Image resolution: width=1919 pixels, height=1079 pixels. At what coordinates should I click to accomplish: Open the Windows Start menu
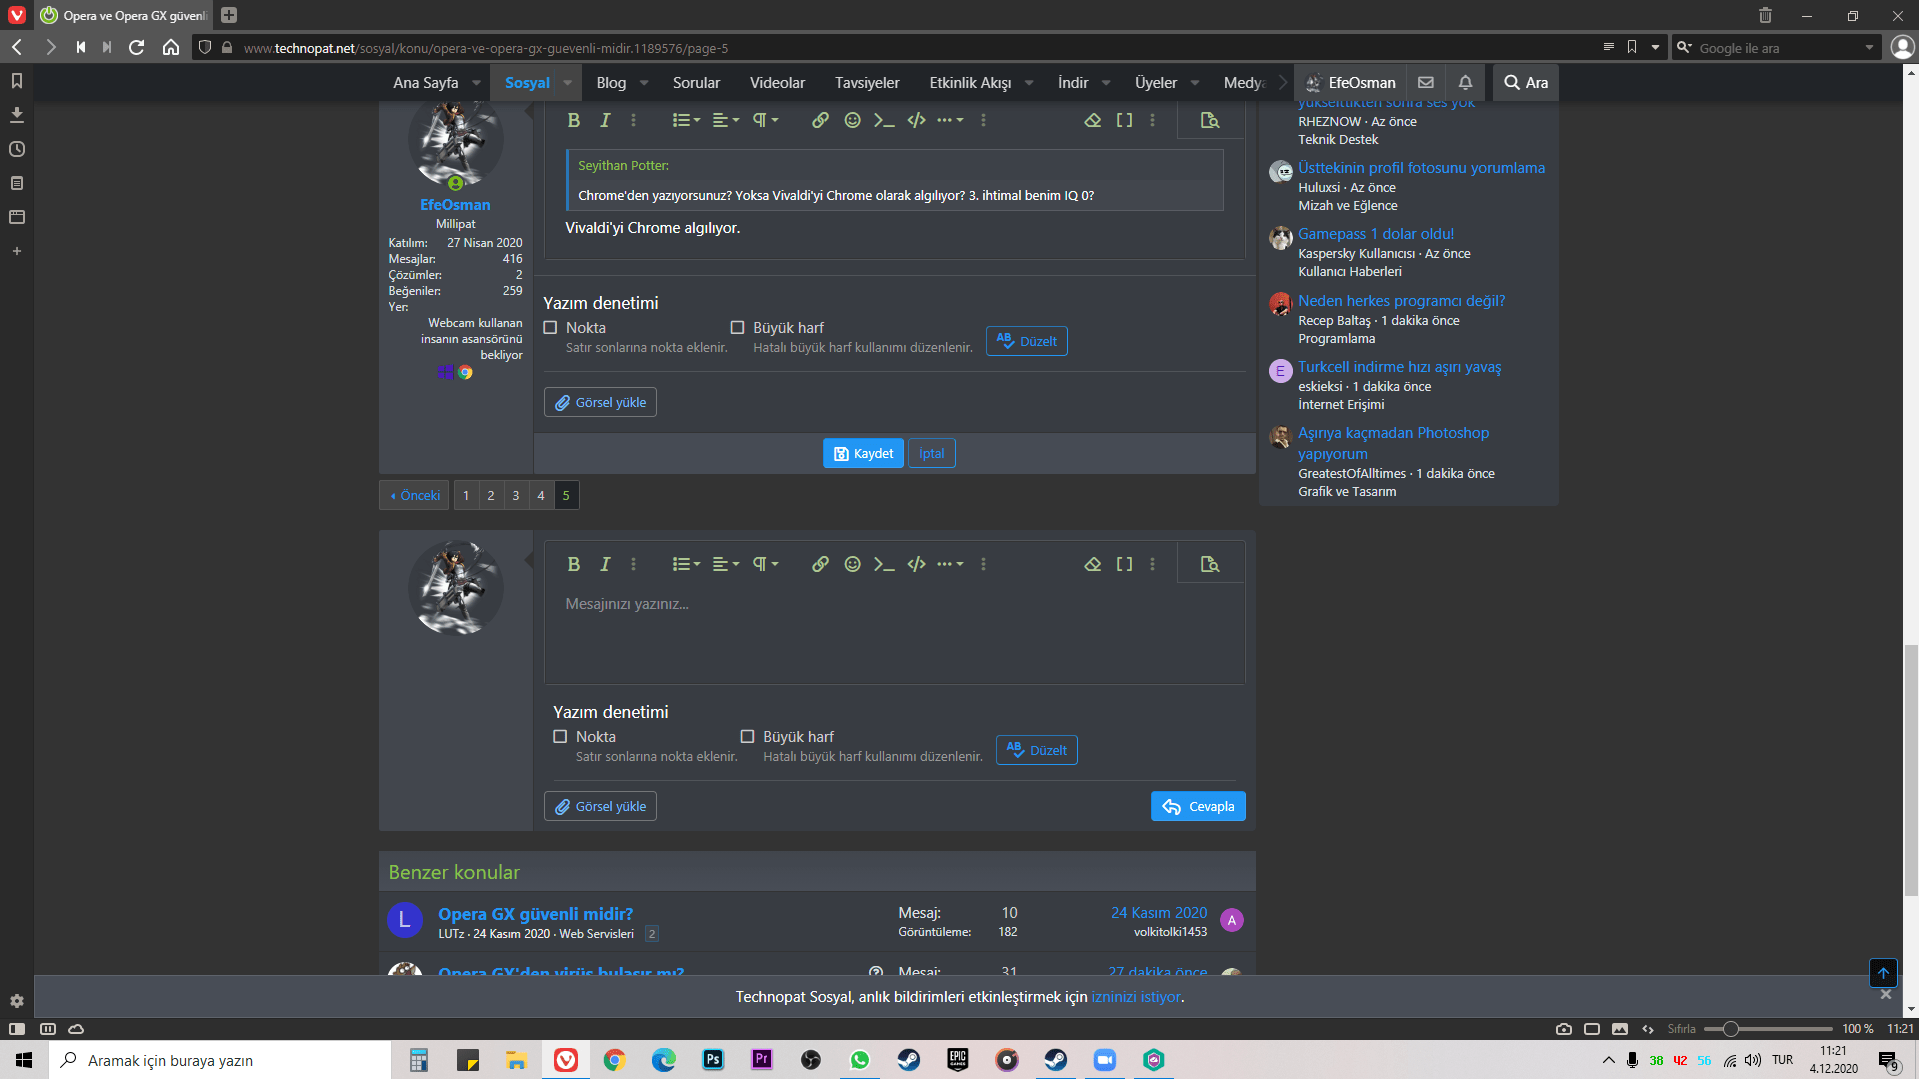pos(24,1060)
